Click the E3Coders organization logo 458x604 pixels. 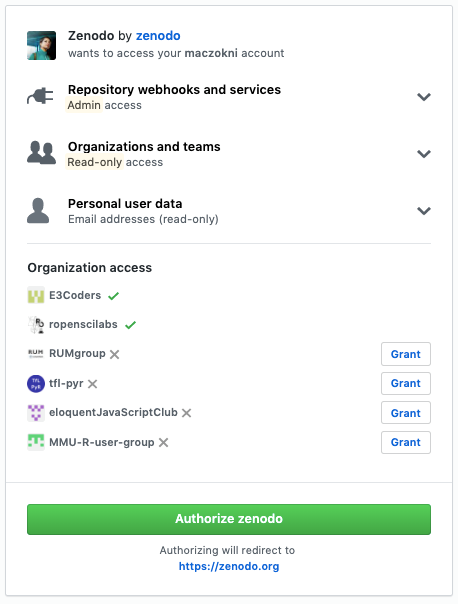[36, 295]
